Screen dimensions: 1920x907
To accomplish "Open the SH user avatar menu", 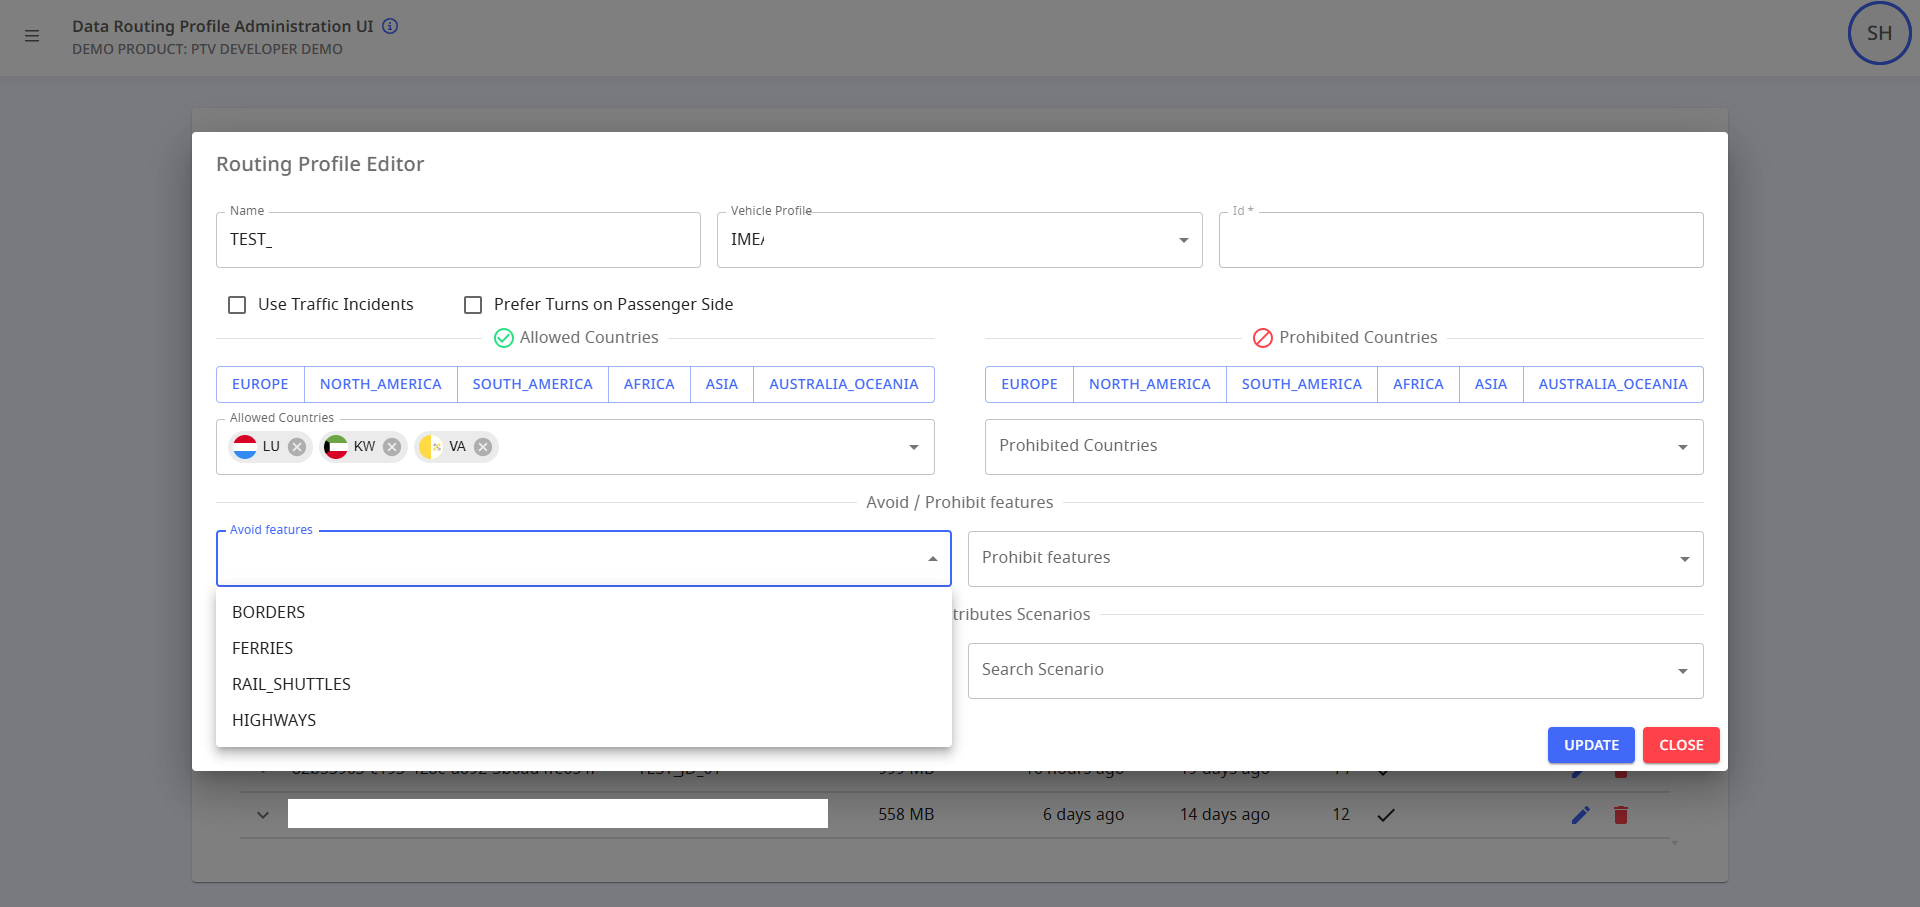I will 1878,34.
